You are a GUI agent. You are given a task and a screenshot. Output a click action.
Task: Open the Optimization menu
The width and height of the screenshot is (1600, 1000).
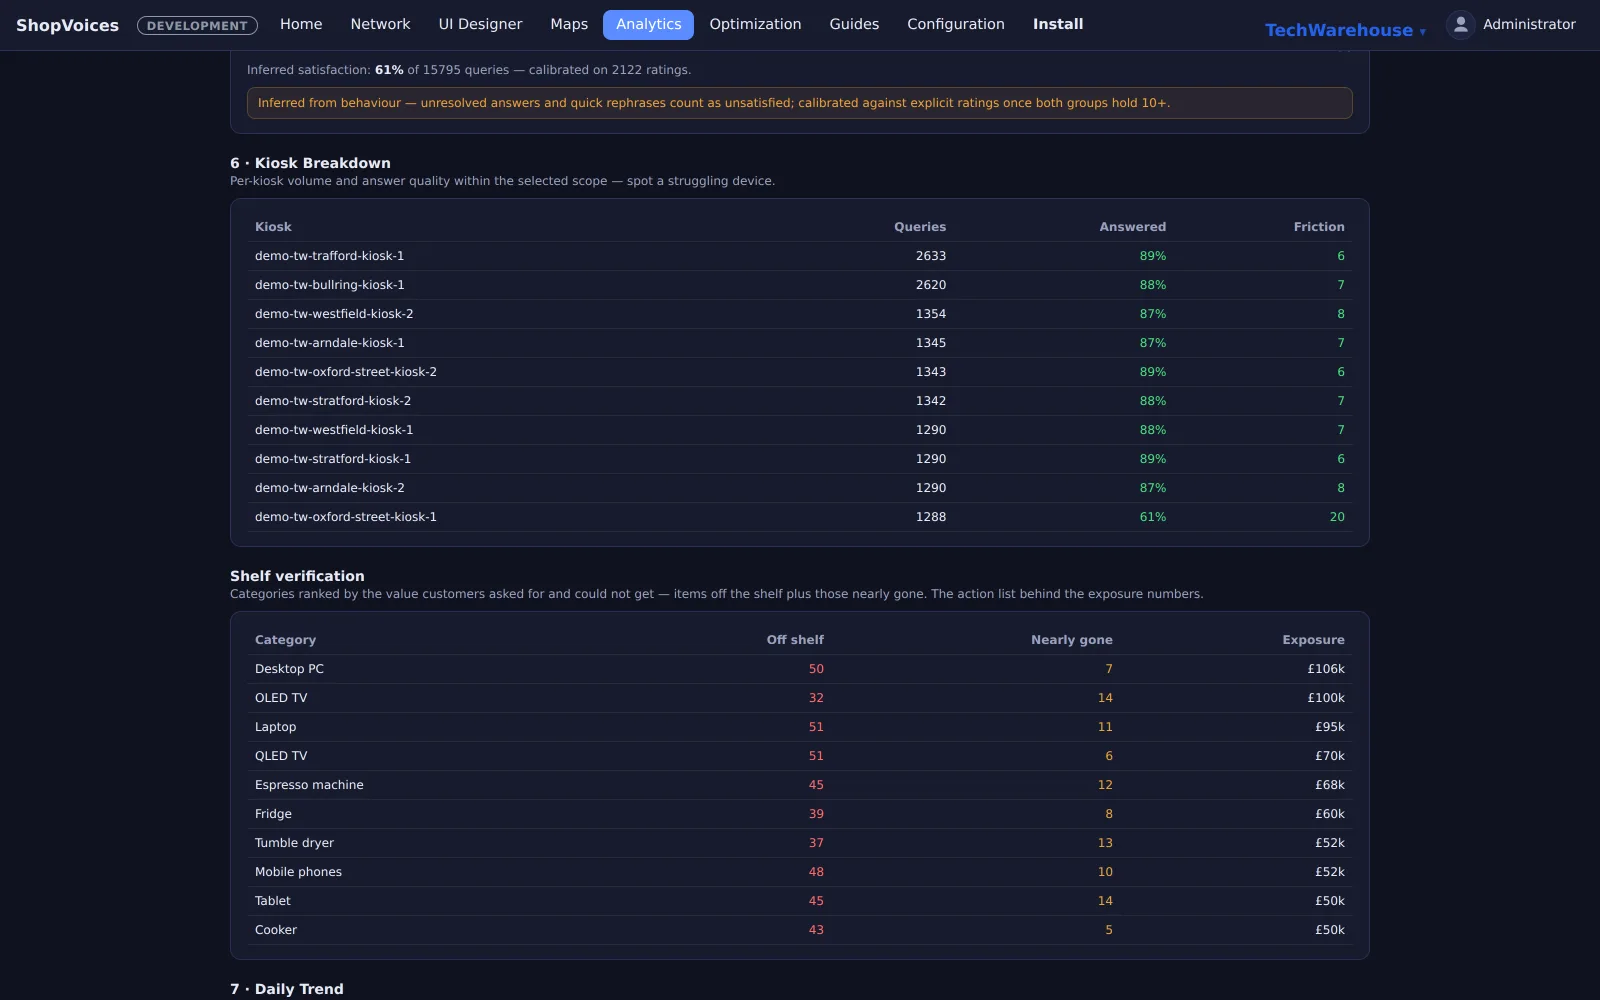point(755,24)
